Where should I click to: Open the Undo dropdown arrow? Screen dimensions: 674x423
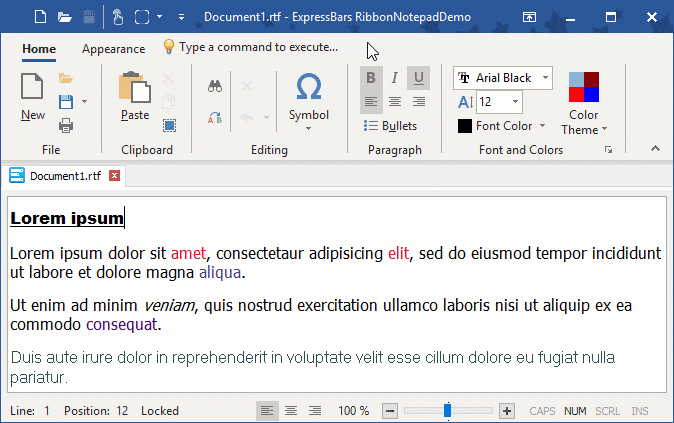coord(267,117)
